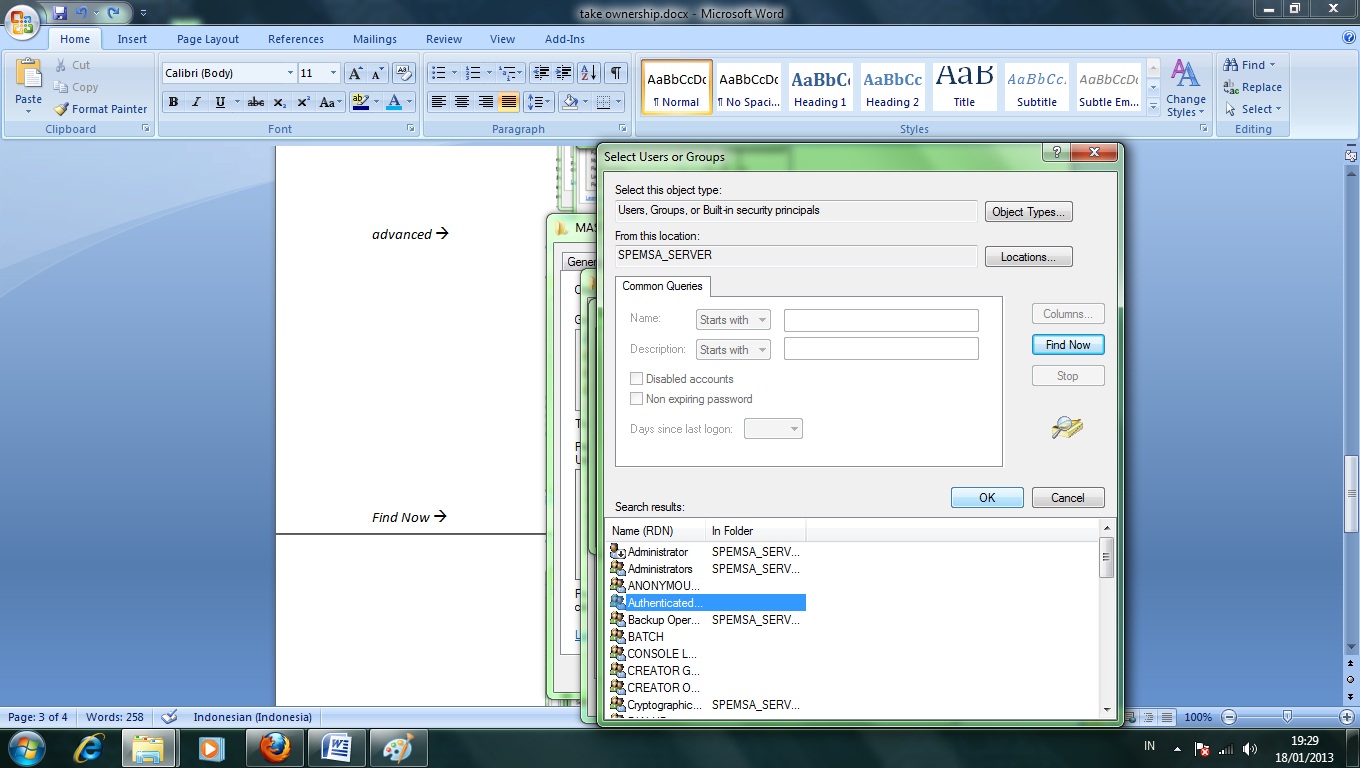Save the document from Quick Access toolbar
The width and height of the screenshot is (1360, 768).
pos(60,13)
